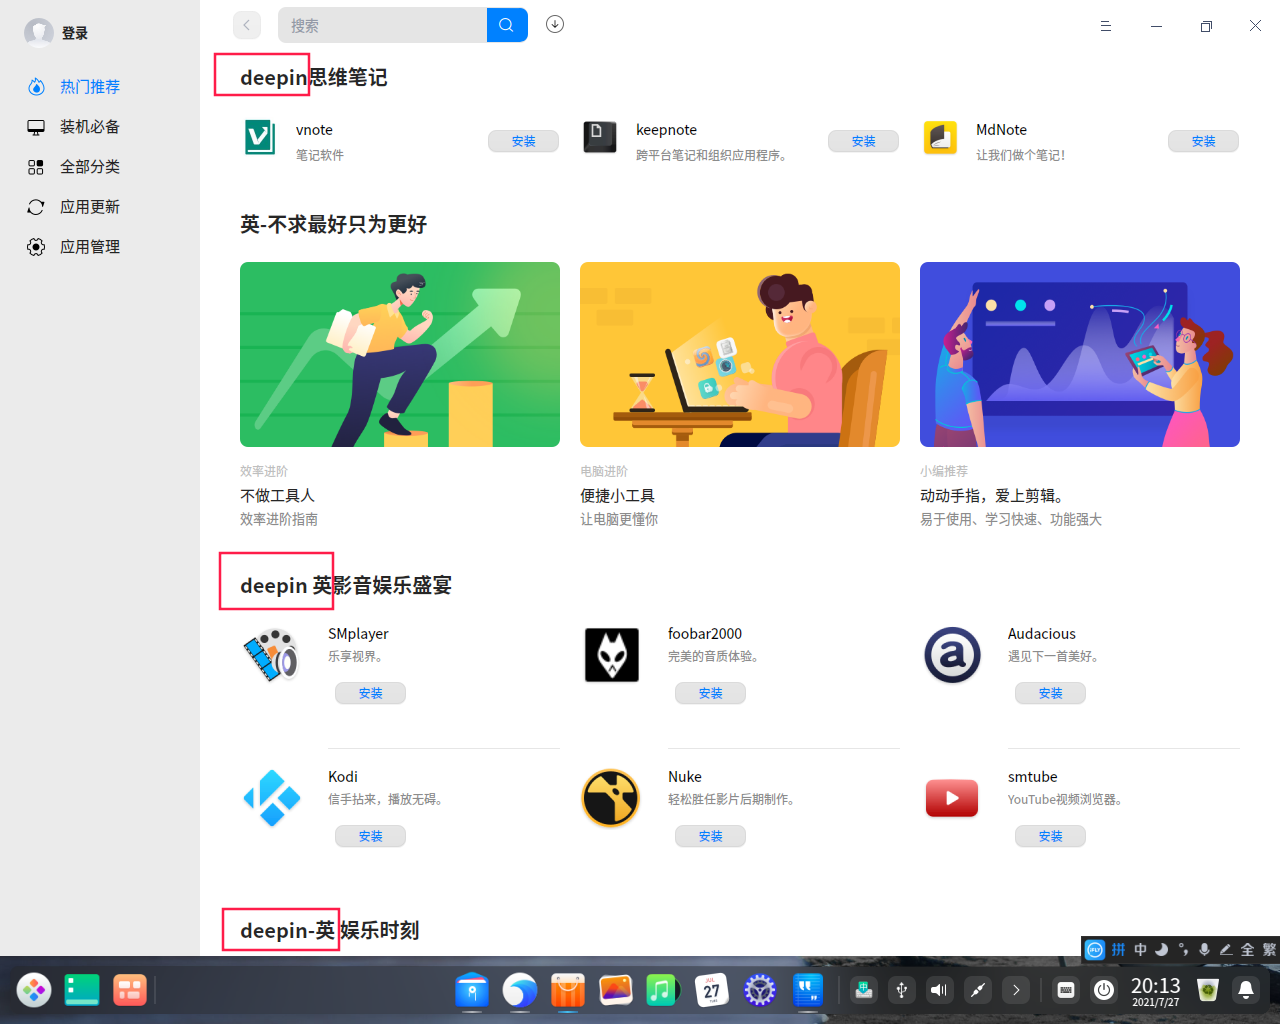The image size is (1280, 1024).
Task: Click the orange App Store dock icon
Action: 568,990
